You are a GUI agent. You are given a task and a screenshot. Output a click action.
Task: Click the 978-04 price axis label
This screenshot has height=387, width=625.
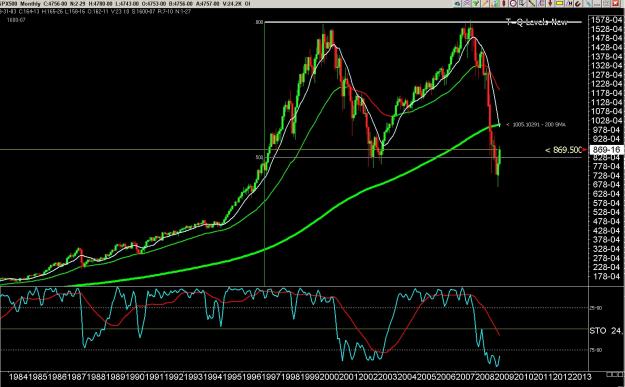(x=606, y=130)
